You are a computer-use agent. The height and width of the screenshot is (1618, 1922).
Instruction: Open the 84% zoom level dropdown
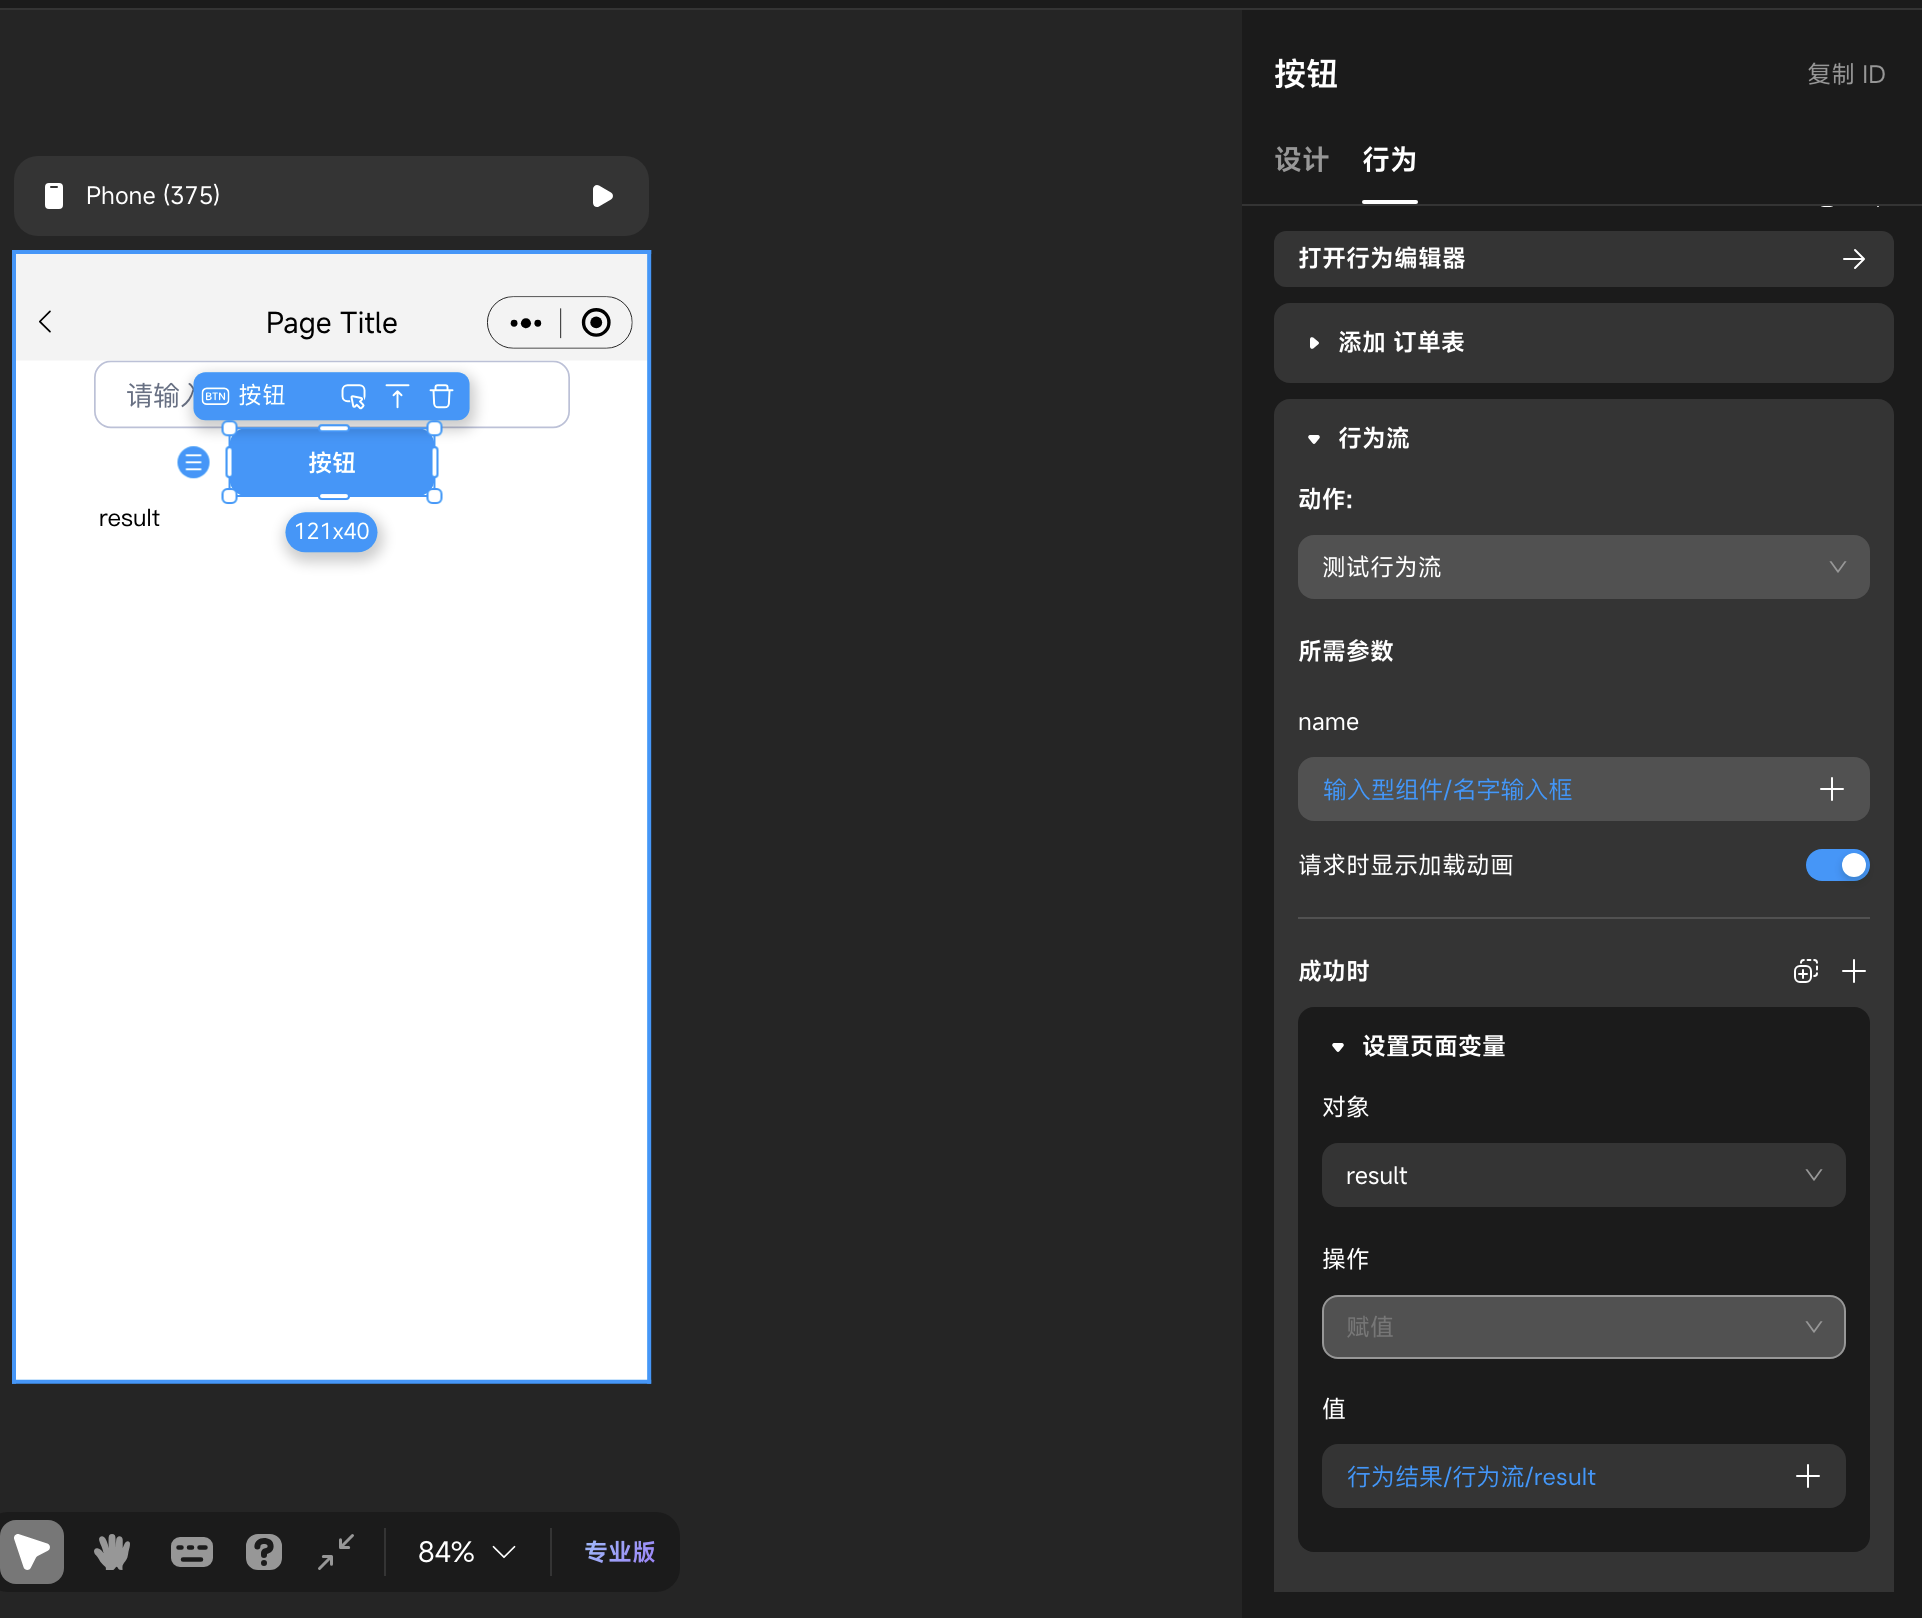point(466,1551)
